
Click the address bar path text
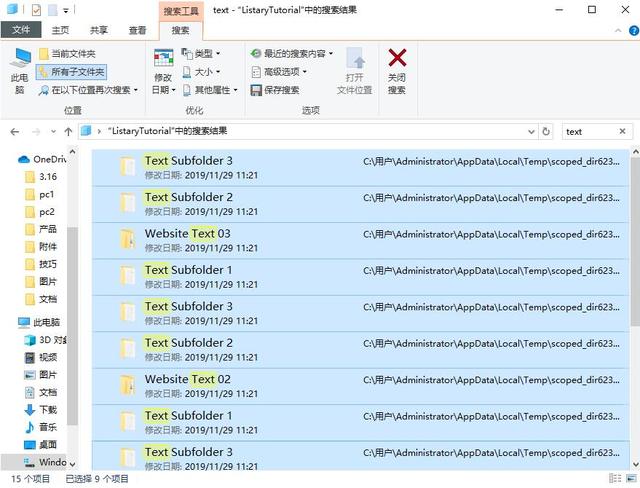[167, 131]
